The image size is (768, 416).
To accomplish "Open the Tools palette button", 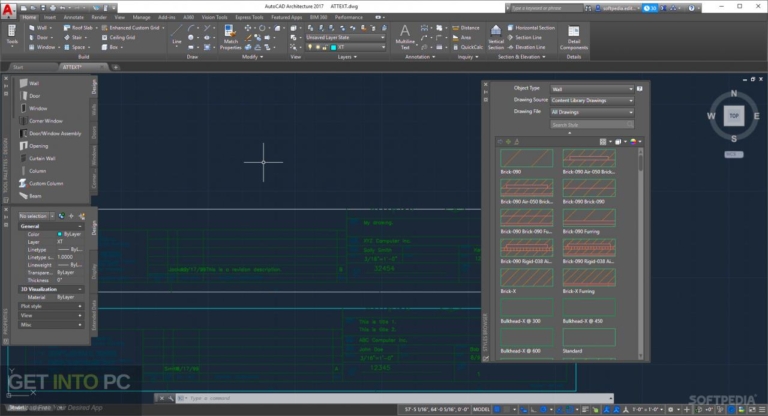I will coord(12,35).
